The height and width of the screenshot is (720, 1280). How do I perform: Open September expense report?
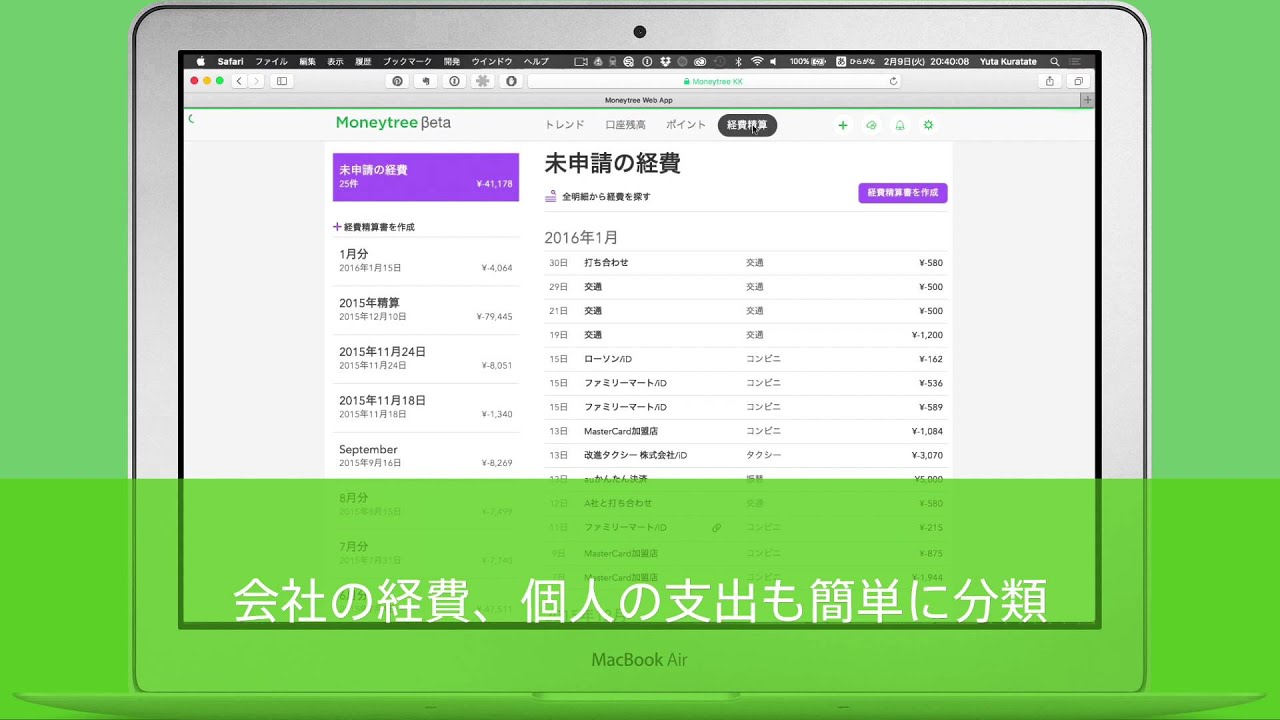426,457
